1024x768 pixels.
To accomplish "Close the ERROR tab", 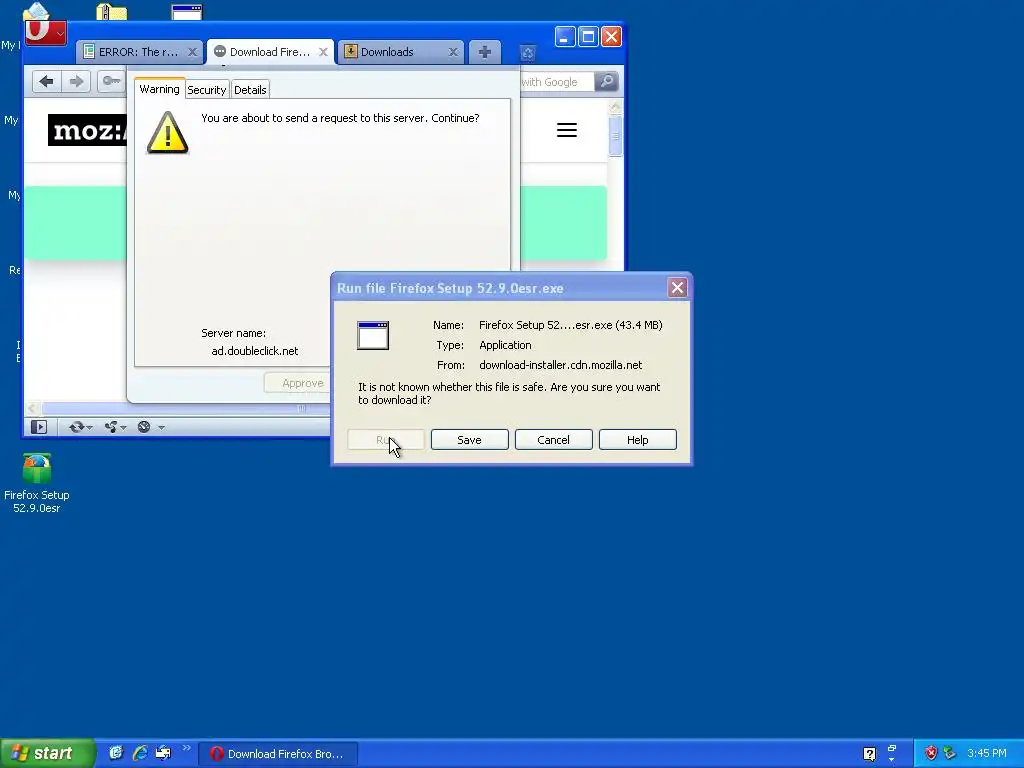I will coord(192,52).
